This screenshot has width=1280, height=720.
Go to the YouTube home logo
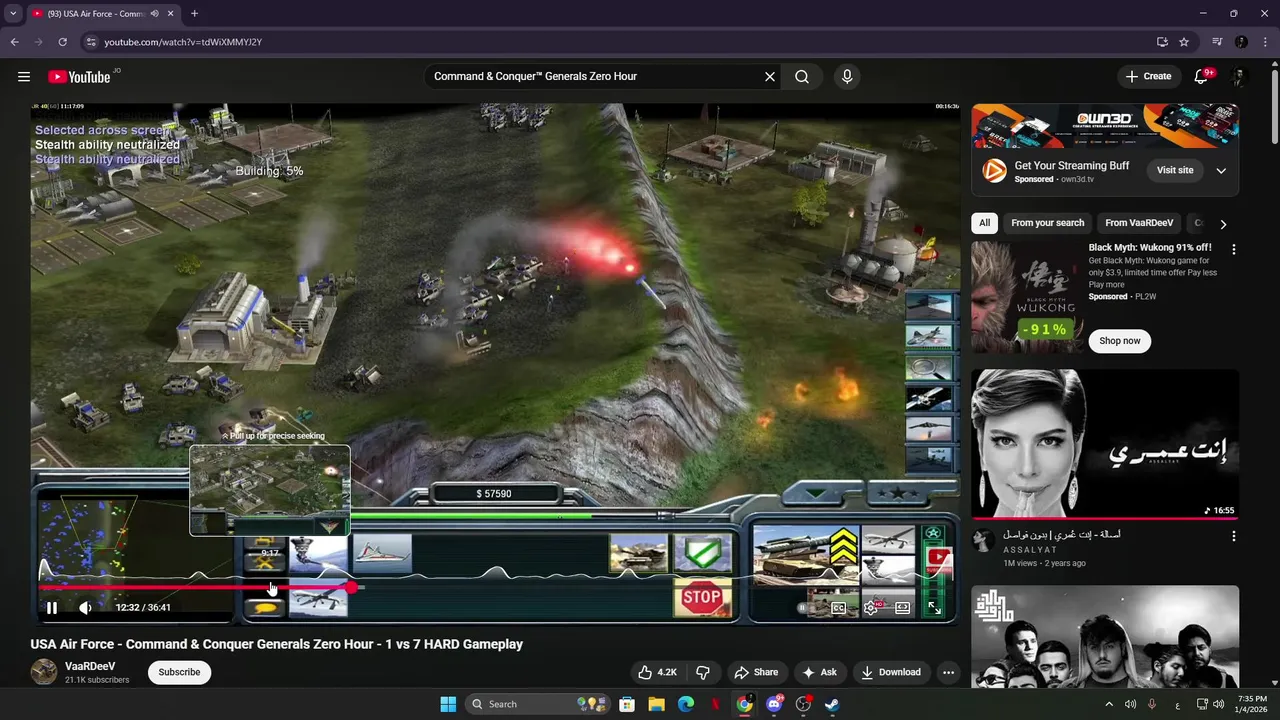pyautogui.click(x=79, y=77)
